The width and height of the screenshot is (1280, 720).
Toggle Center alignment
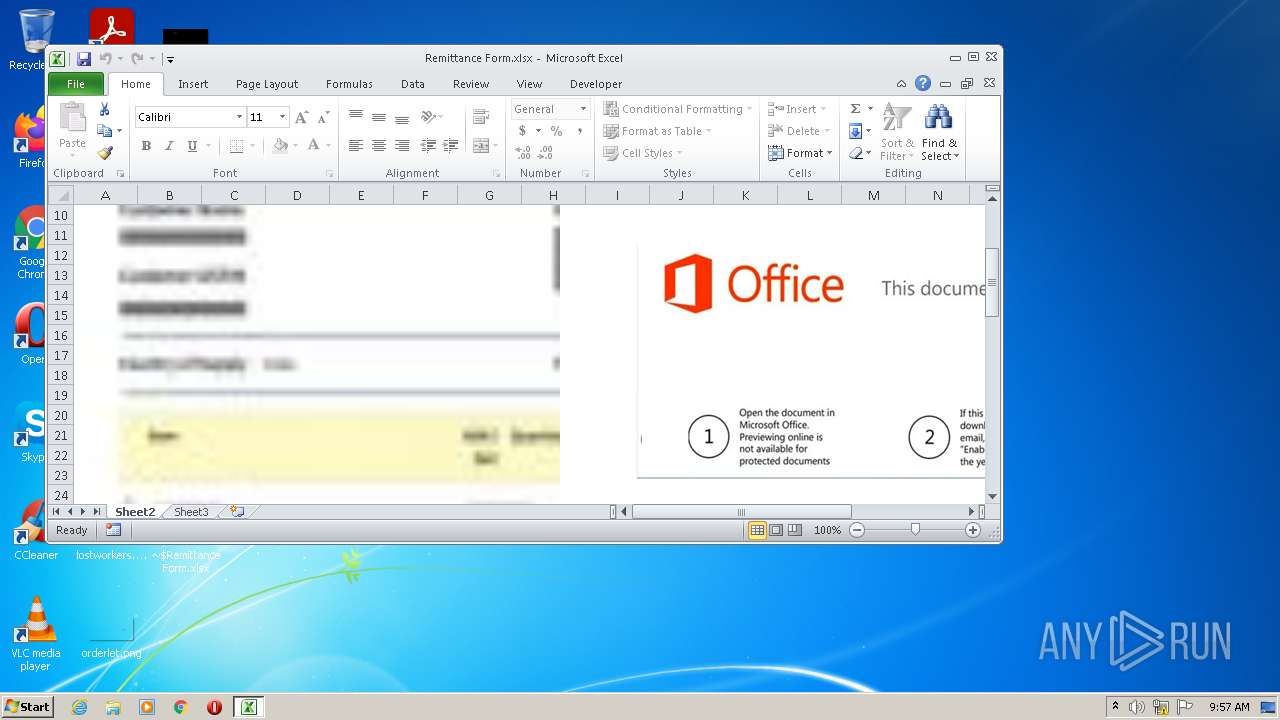coord(378,146)
